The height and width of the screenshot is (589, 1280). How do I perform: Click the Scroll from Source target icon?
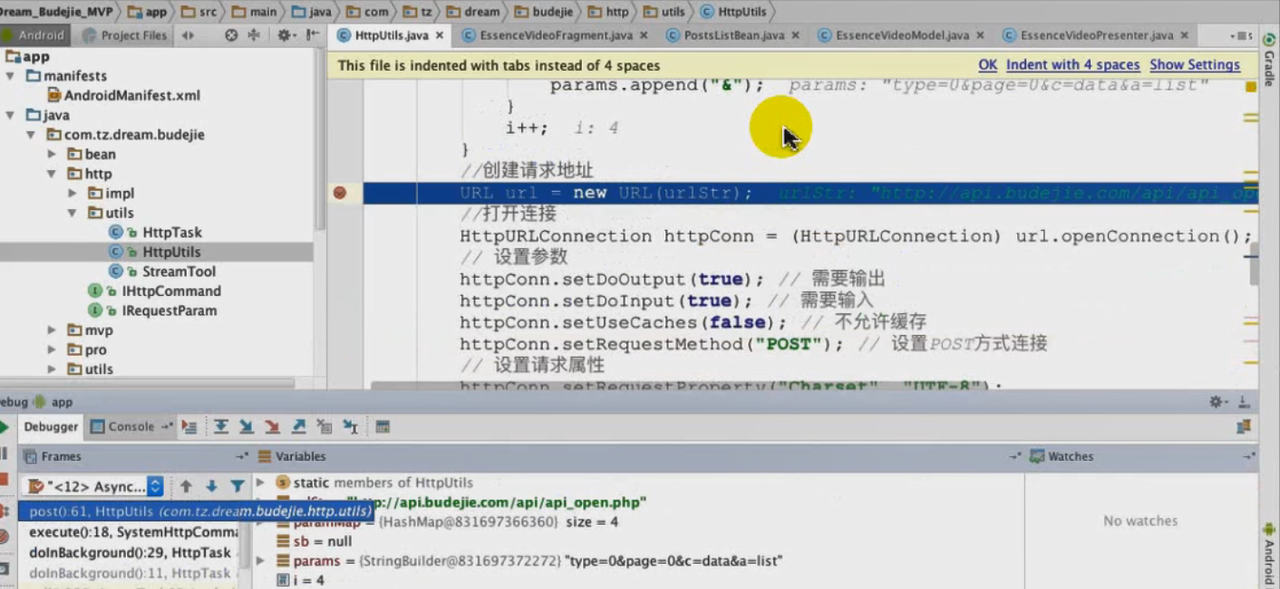click(231, 35)
